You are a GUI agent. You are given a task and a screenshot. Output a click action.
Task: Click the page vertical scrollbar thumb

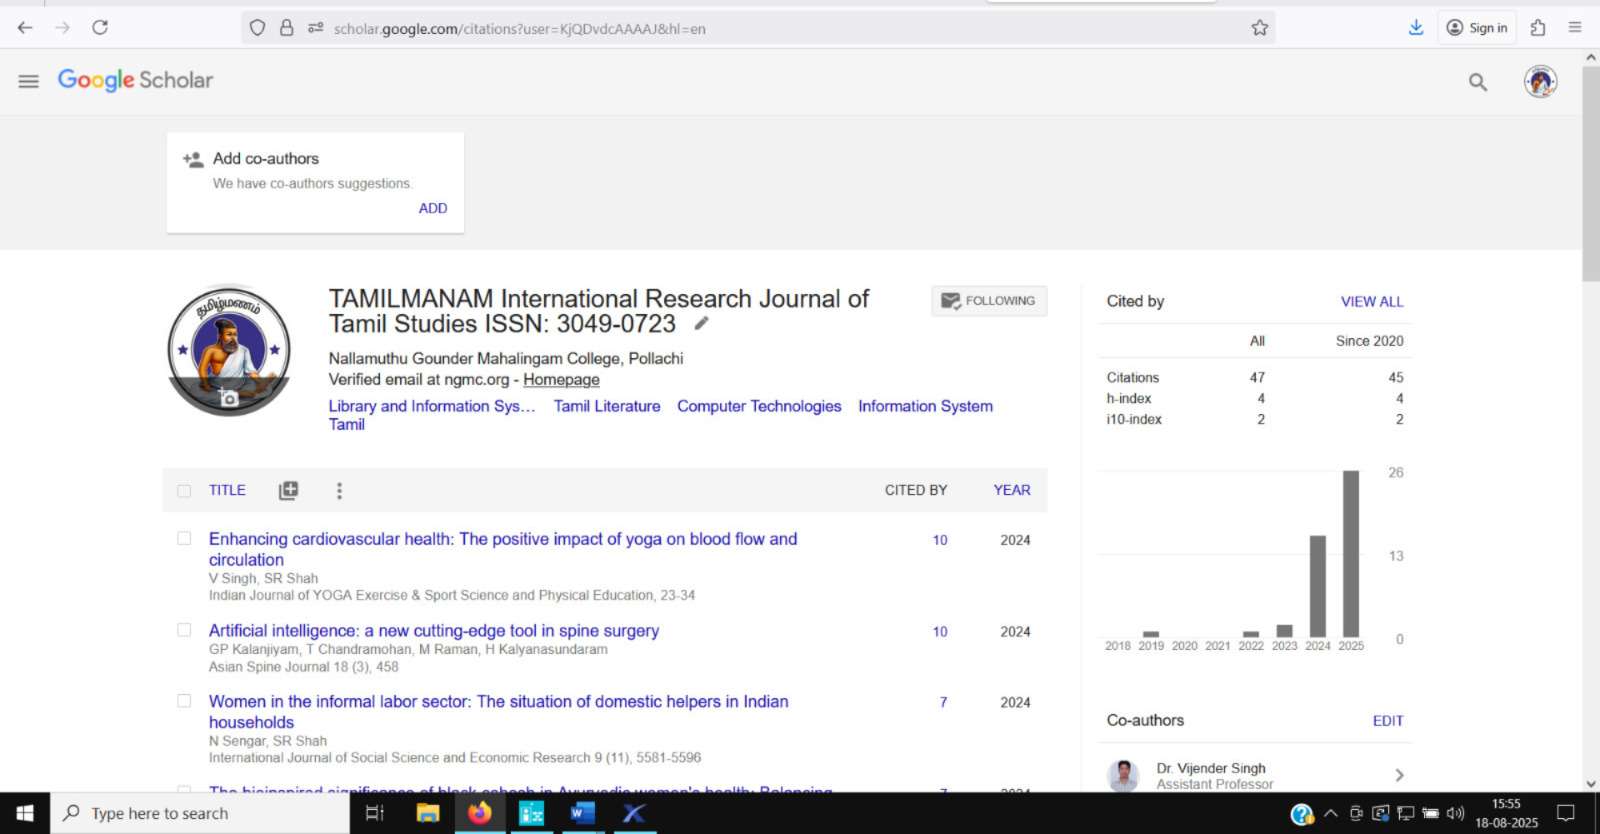[x=1591, y=175]
